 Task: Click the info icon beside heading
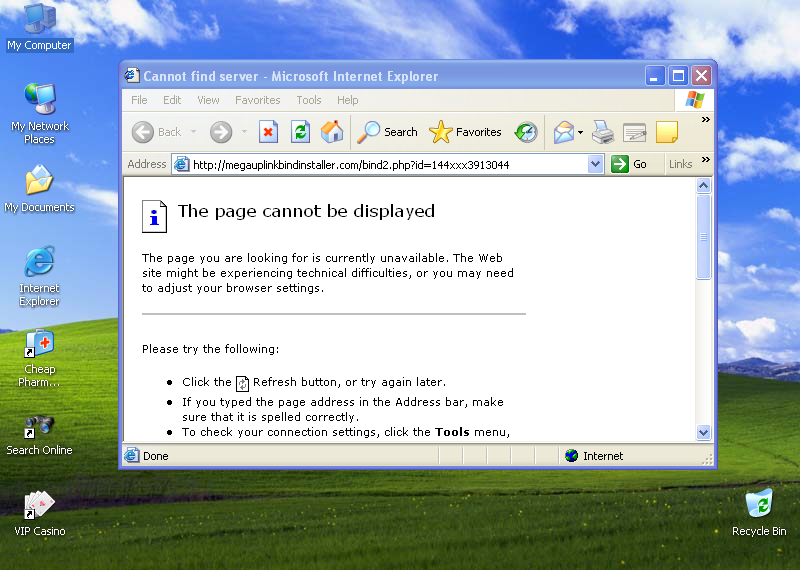tap(154, 216)
